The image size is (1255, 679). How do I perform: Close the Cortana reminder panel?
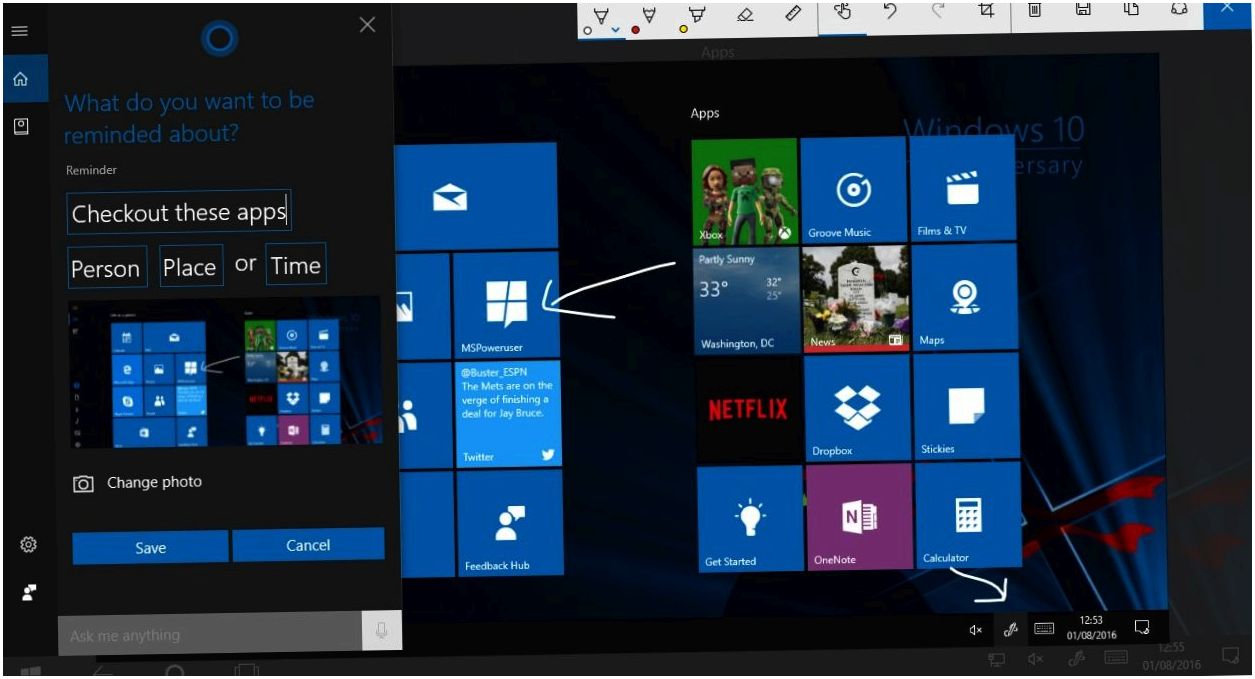tap(368, 24)
